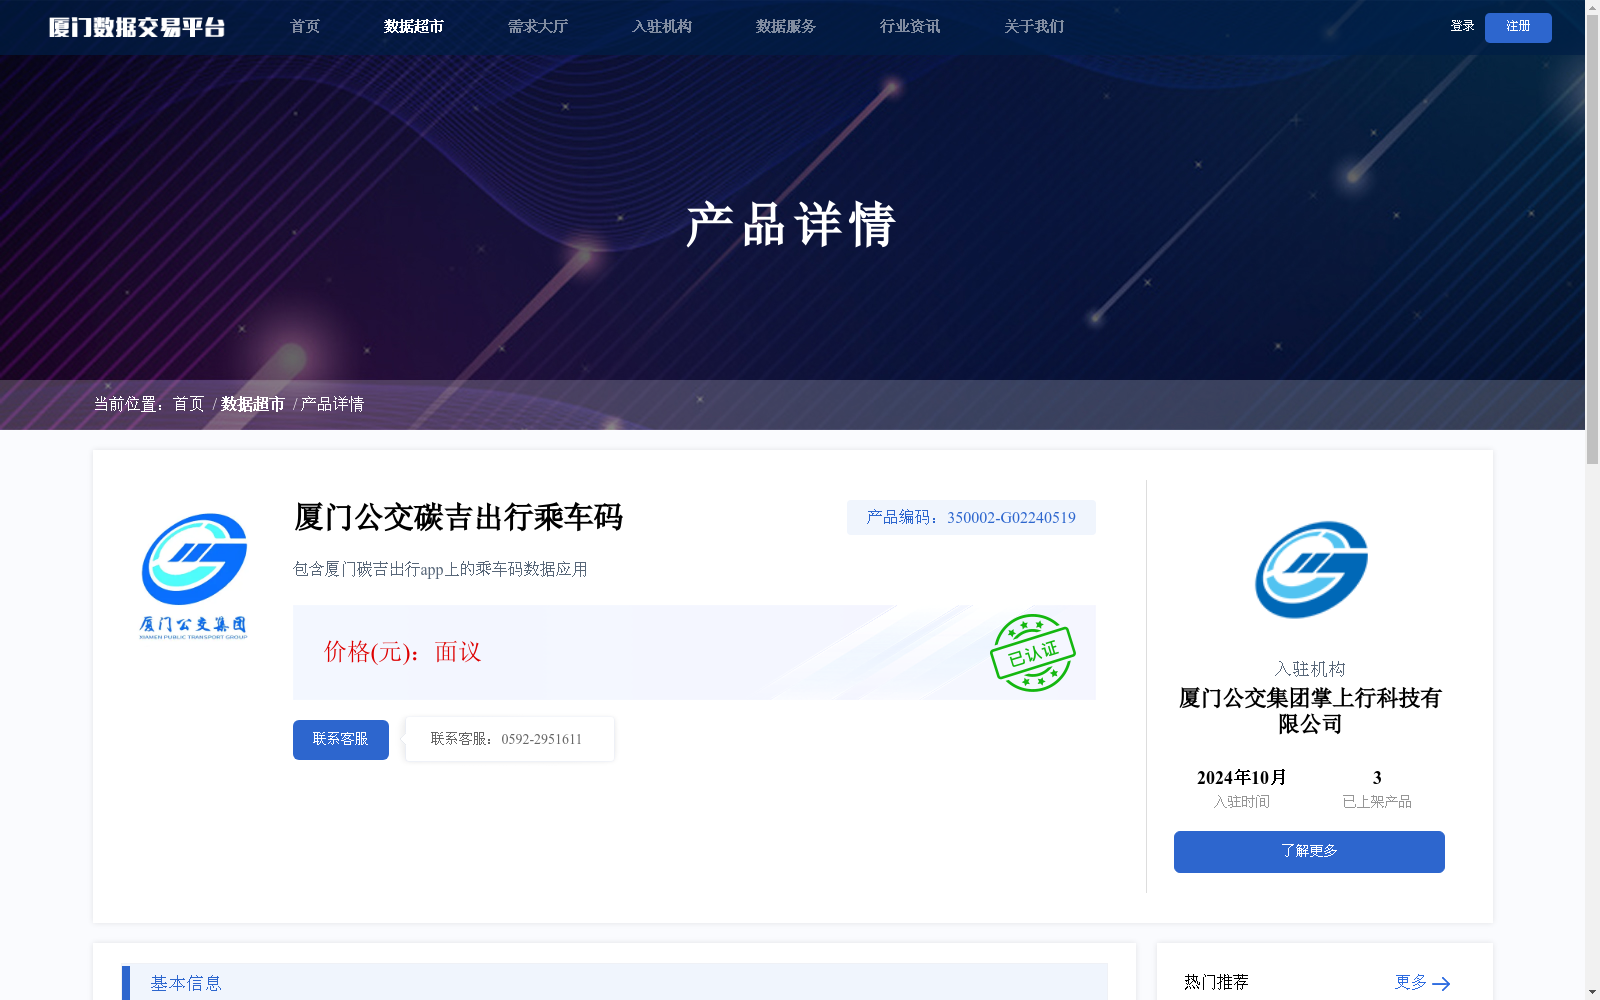Click the arrow icon beside 更多

pyautogui.click(x=1441, y=984)
